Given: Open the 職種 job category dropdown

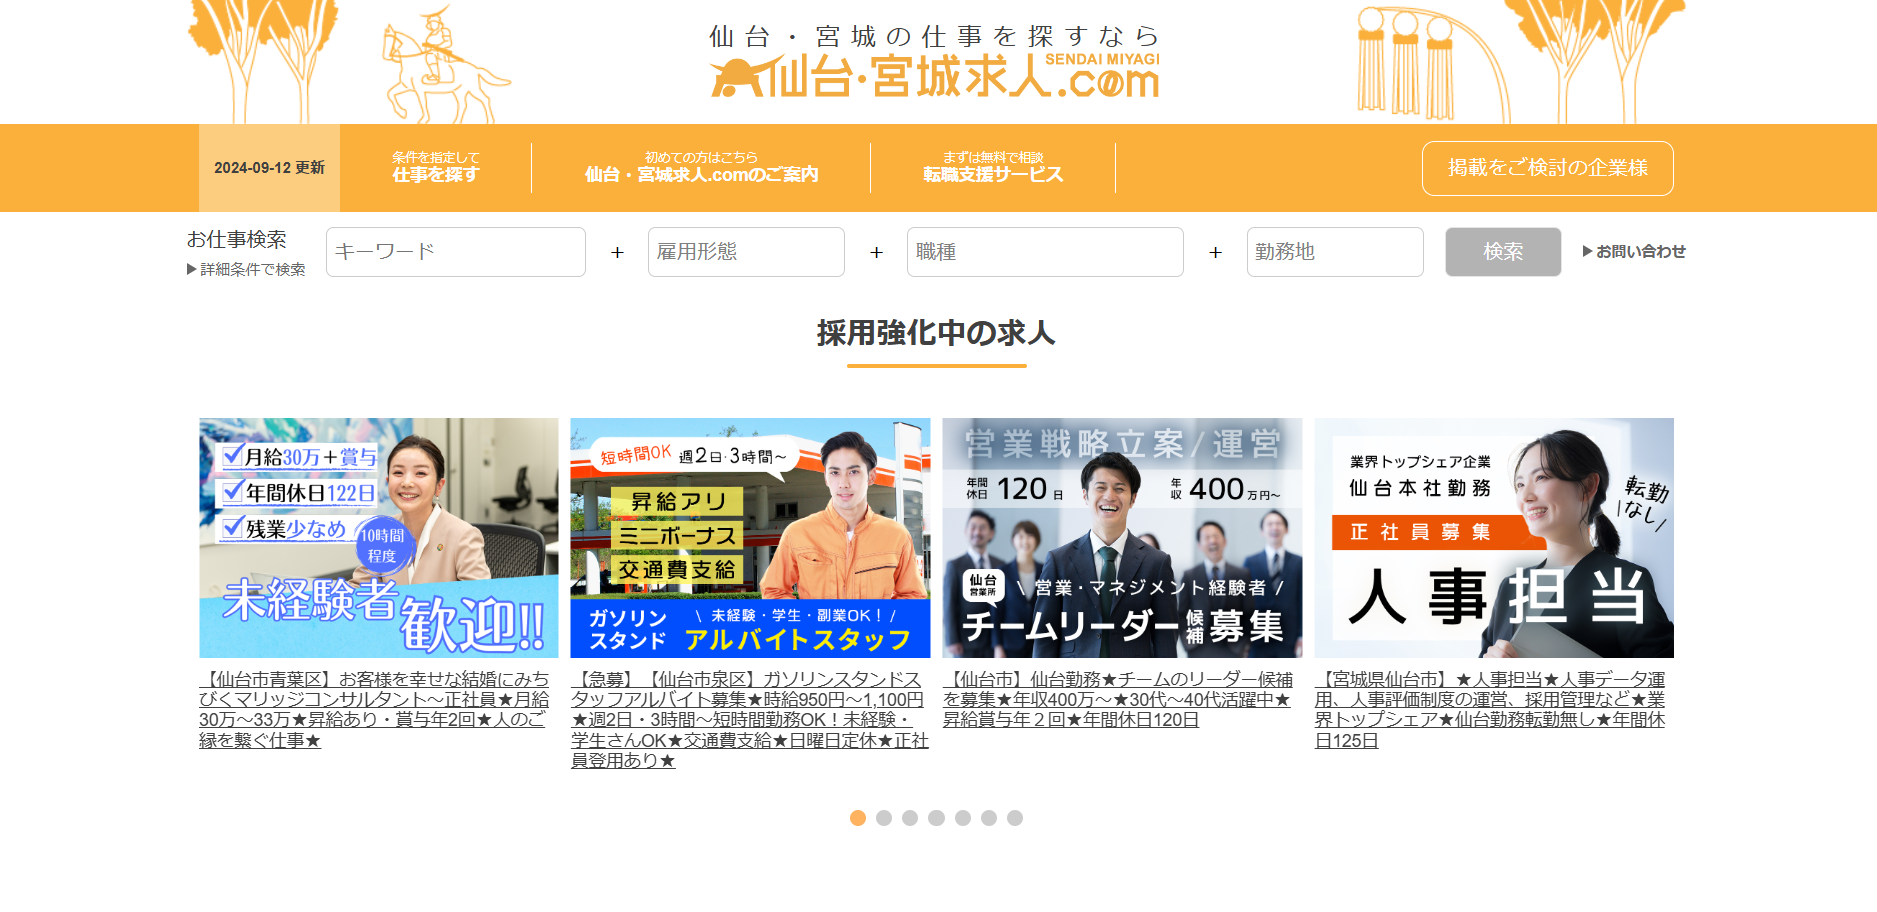Looking at the screenshot, I should (1045, 252).
